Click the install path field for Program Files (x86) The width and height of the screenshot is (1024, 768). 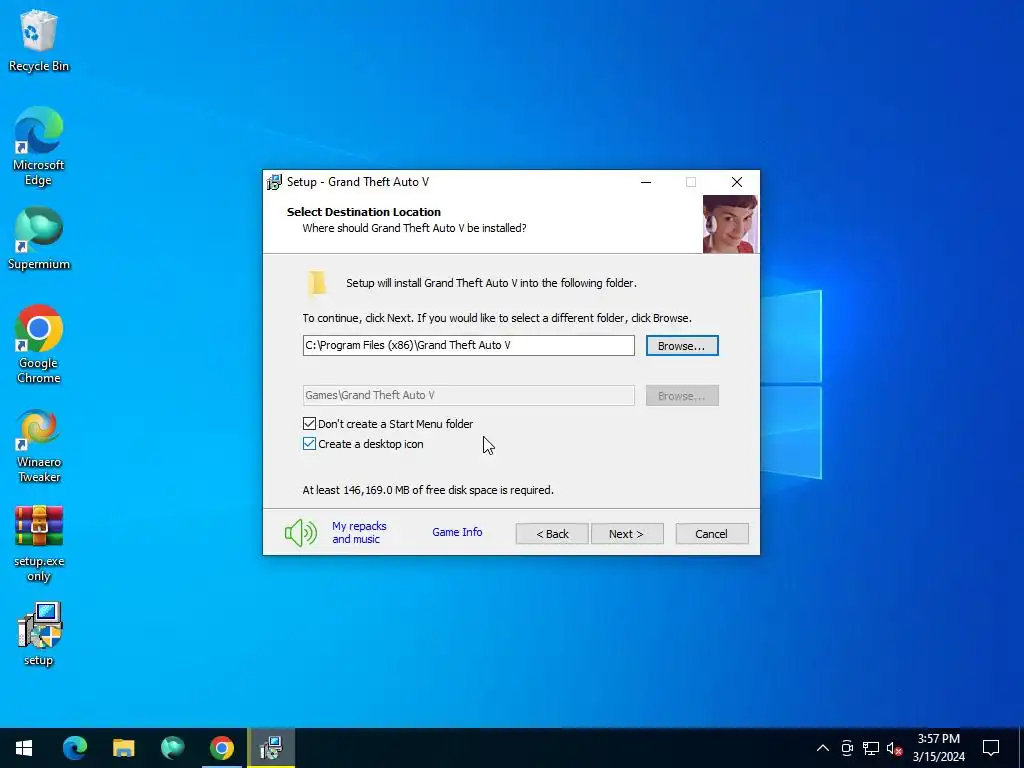tap(468, 345)
